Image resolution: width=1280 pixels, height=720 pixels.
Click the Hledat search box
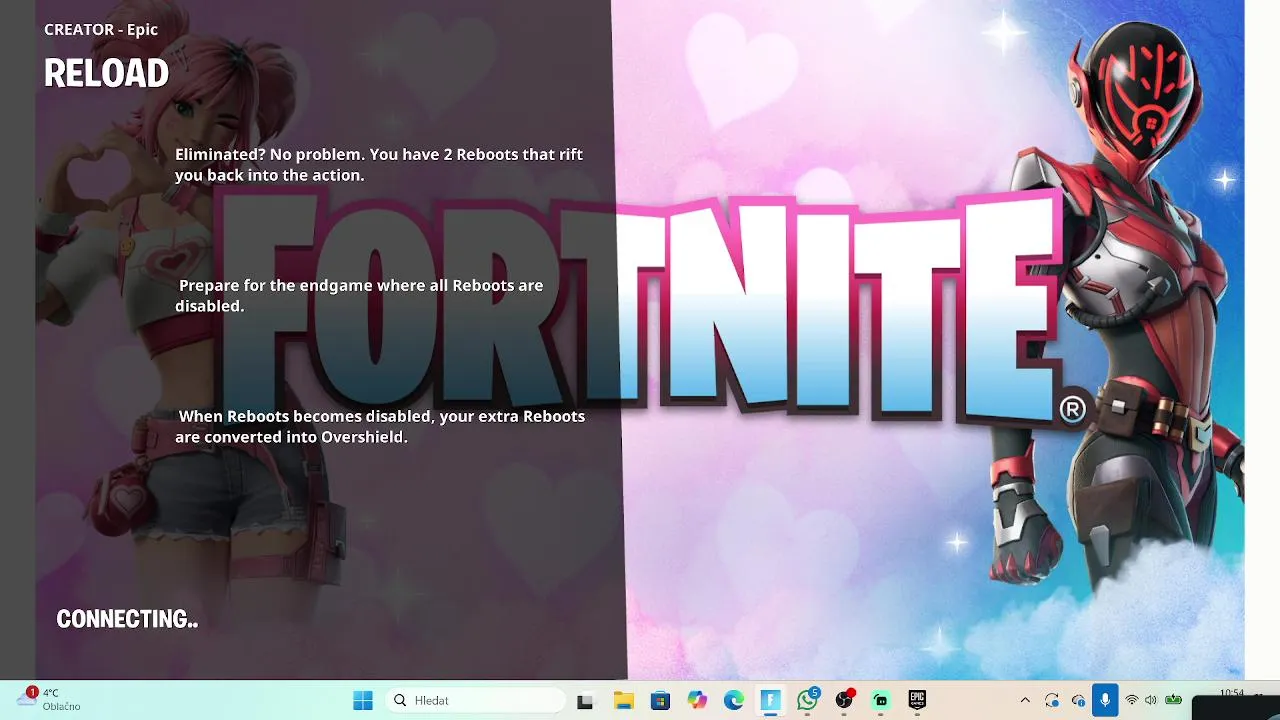(x=475, y=700)
